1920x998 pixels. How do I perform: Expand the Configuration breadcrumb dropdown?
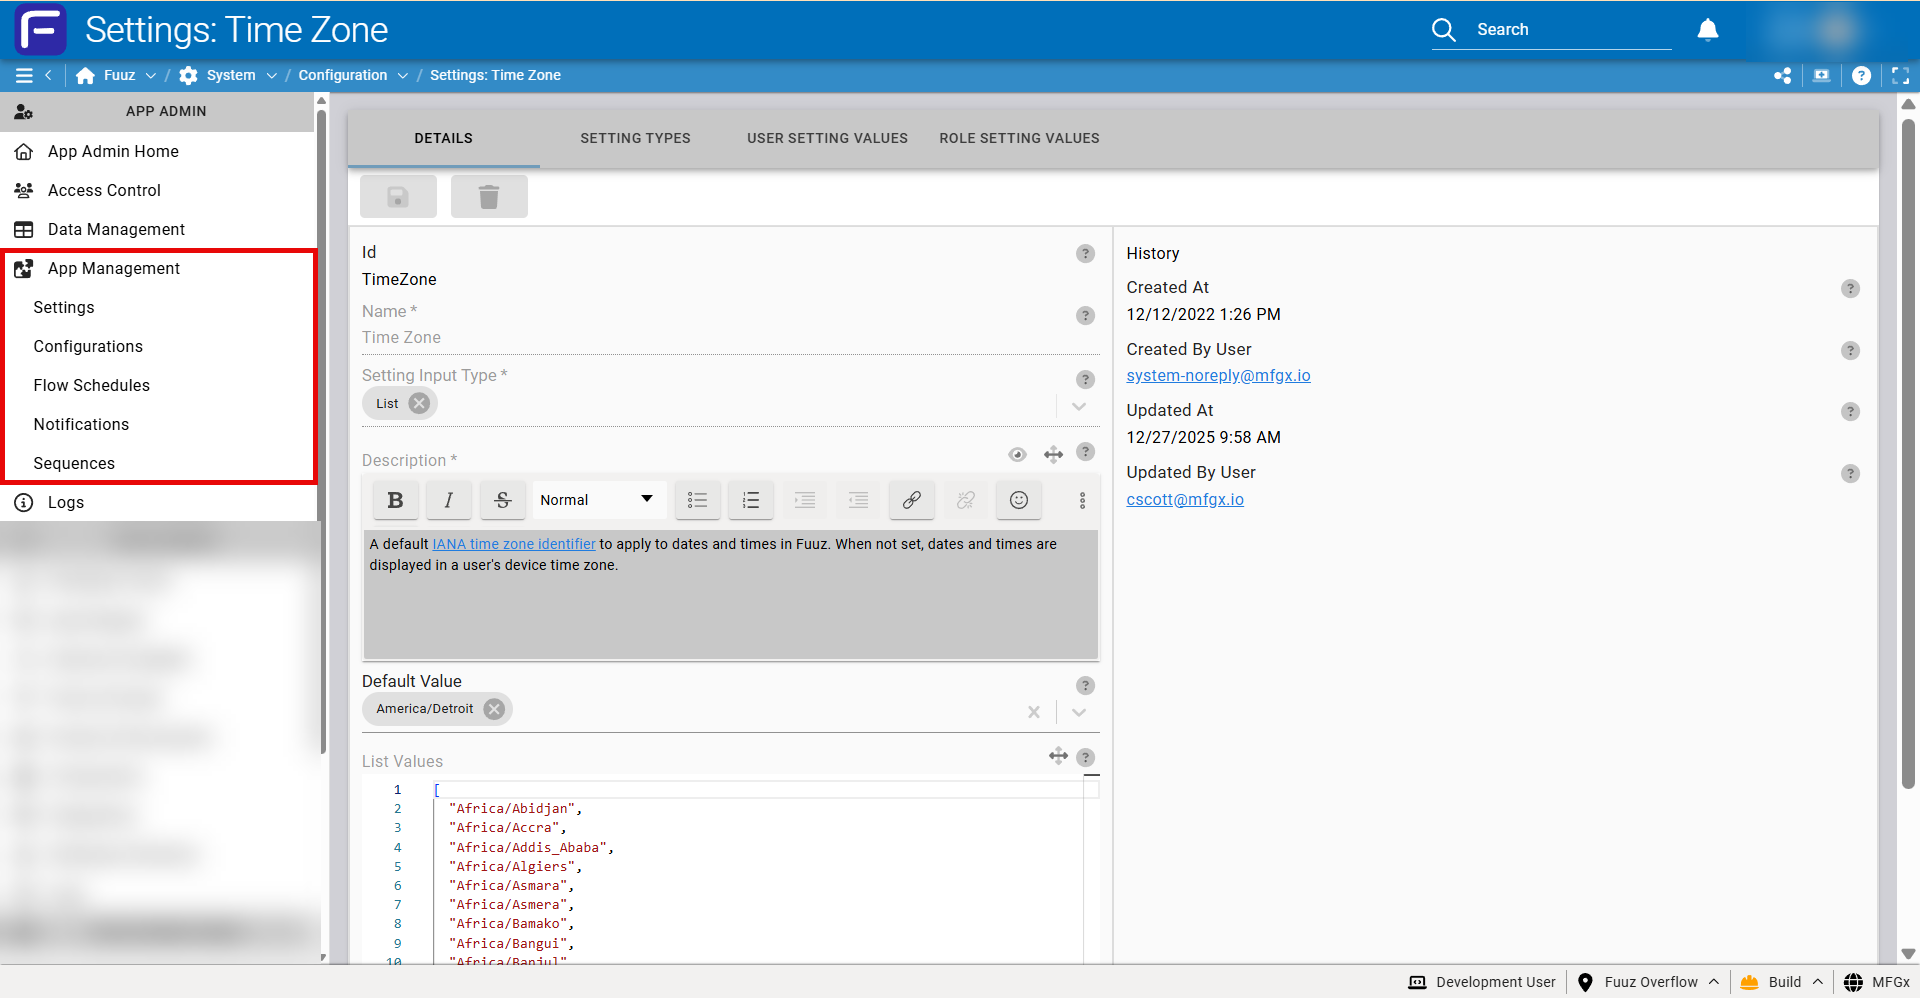pyautogui.click(x=403, y=75)
